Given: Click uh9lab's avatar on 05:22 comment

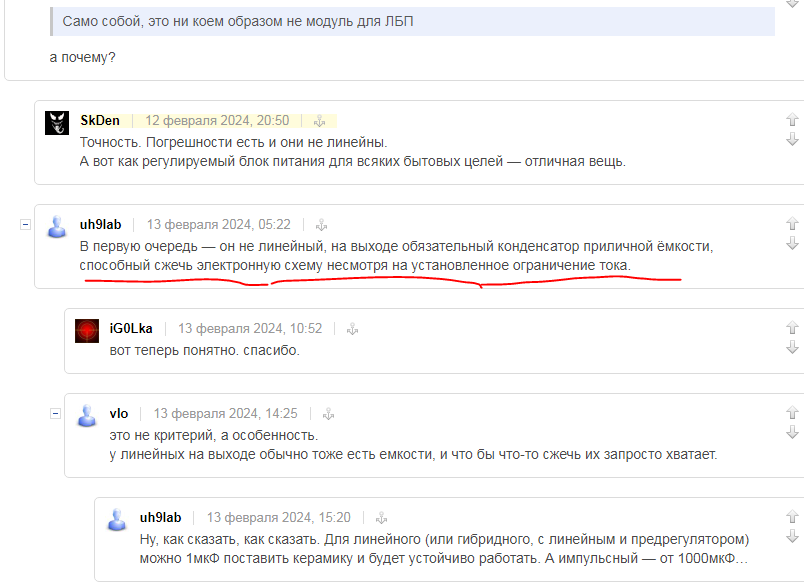Looking at the screenshot, I should pyautogui.click(x=57, y=227).
